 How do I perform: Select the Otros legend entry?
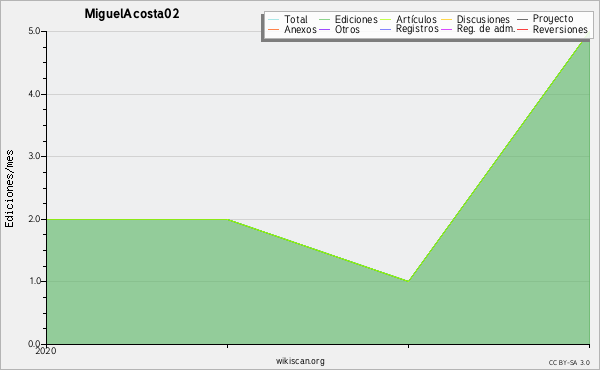pos(339,29)
